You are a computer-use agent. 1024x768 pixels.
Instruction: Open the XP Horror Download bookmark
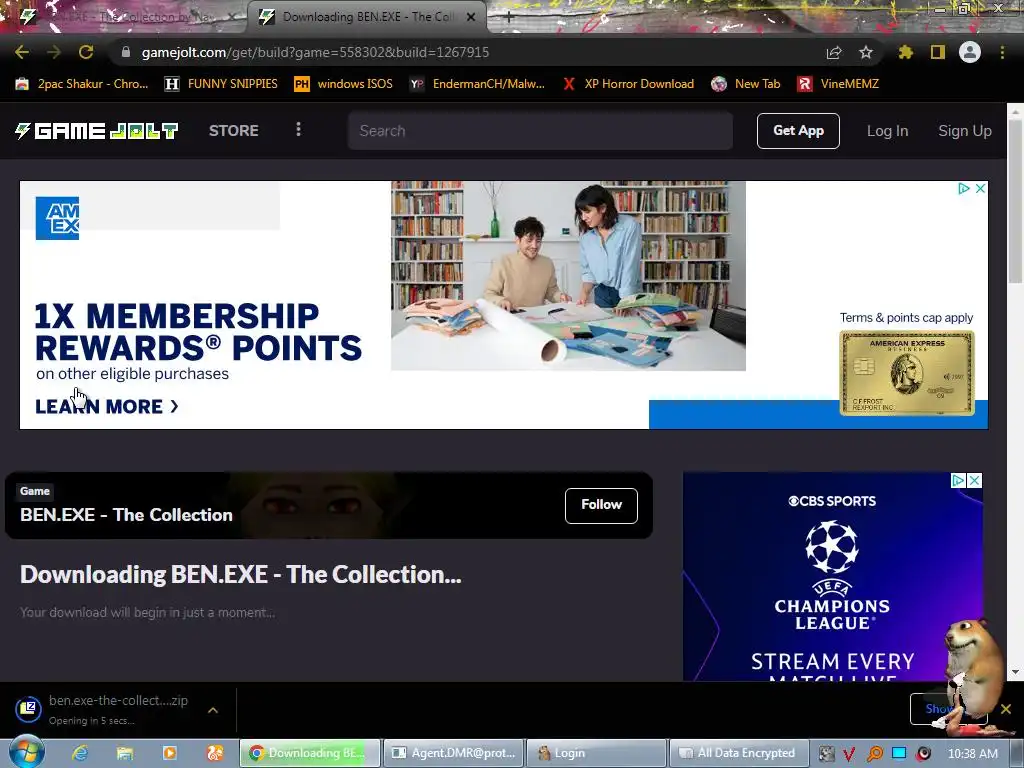[628, 84]
